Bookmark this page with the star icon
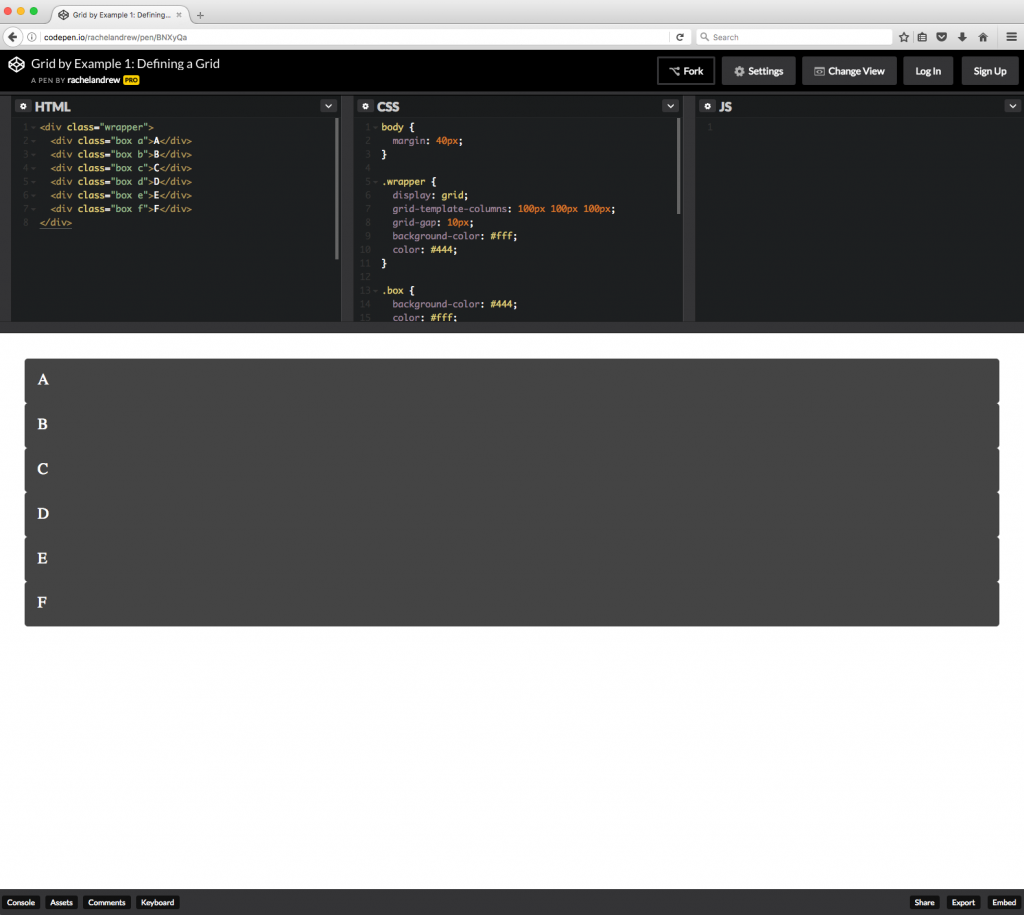1024x915 pixels. (x=904, y=37)
